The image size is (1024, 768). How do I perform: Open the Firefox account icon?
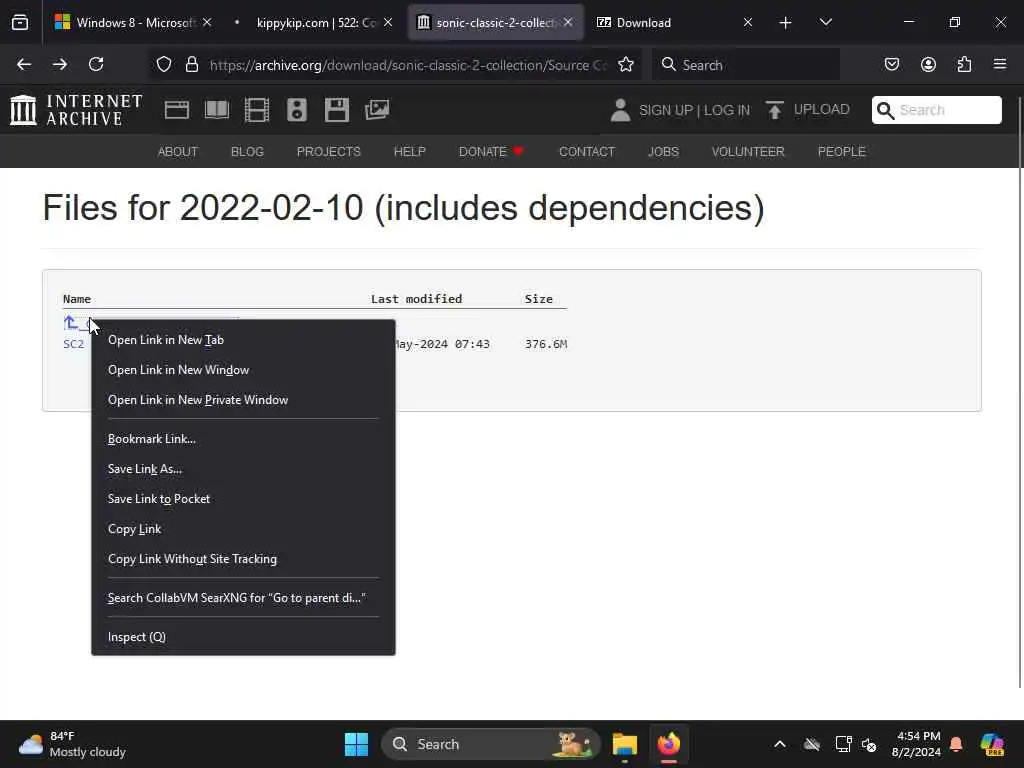[928, 64]
